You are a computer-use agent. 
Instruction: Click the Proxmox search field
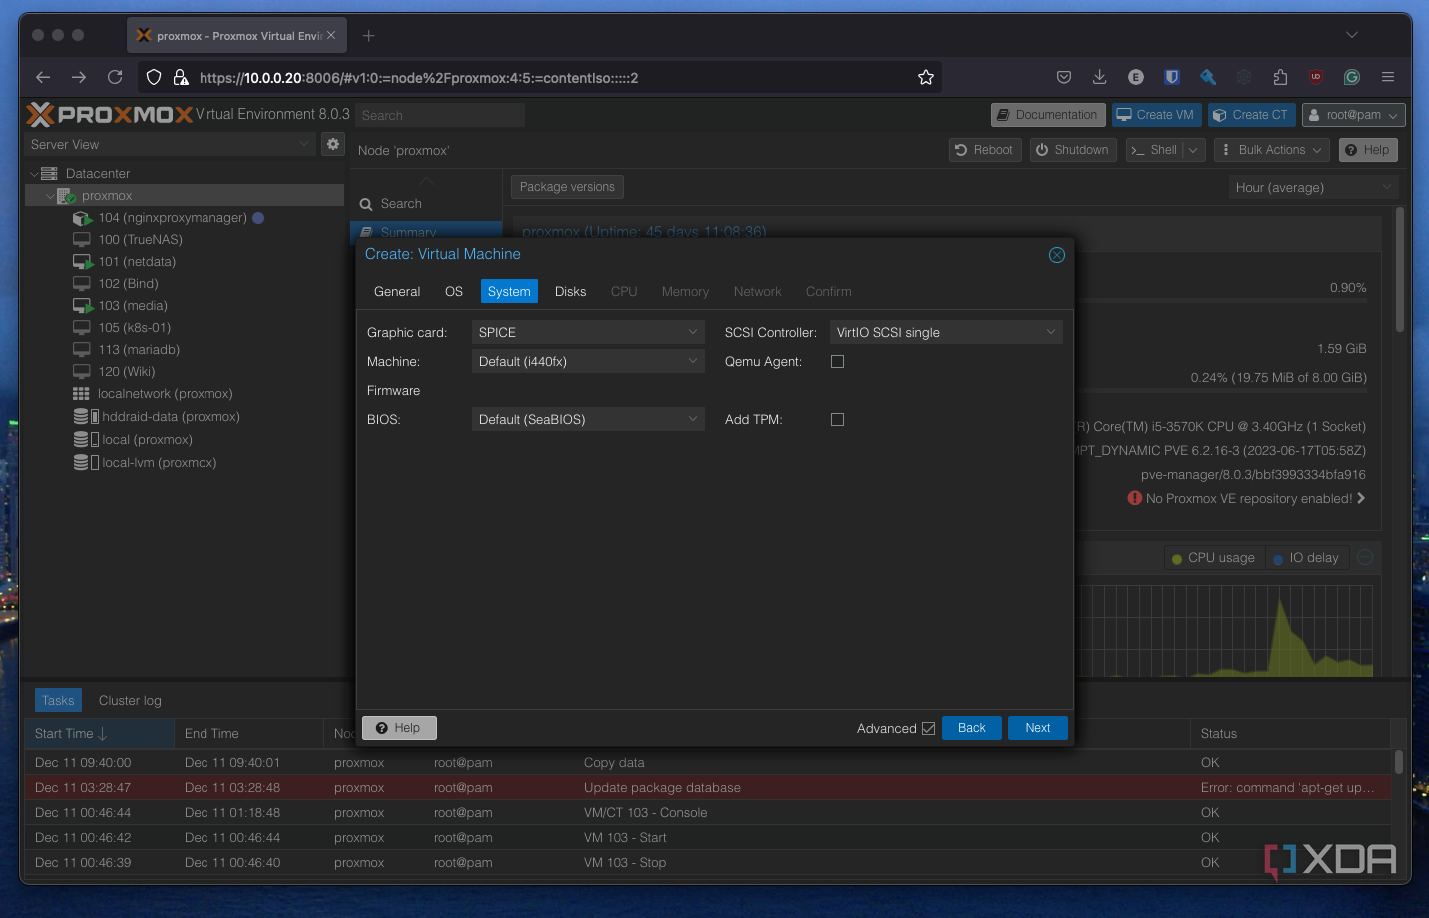coord(440,115)
